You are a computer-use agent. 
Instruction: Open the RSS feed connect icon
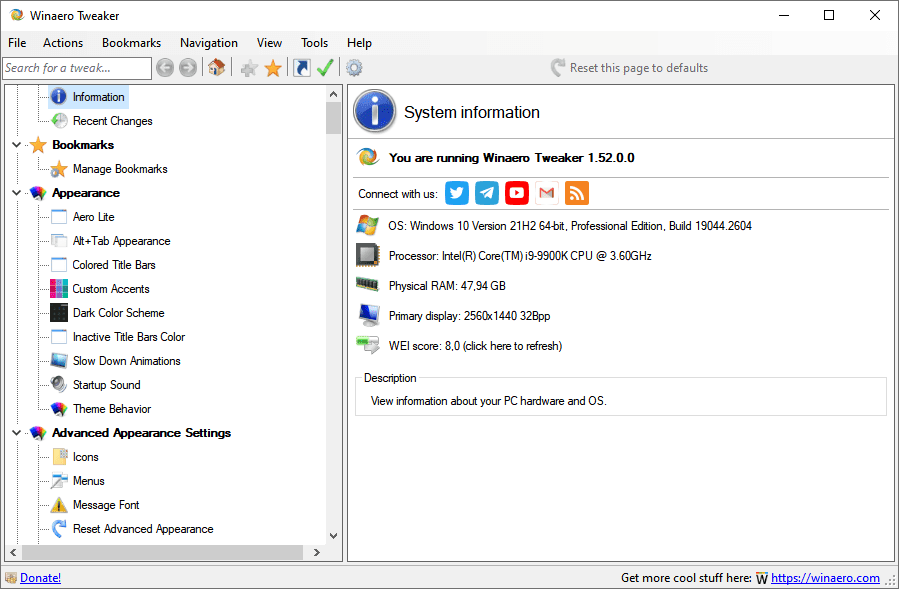(577, 193)
